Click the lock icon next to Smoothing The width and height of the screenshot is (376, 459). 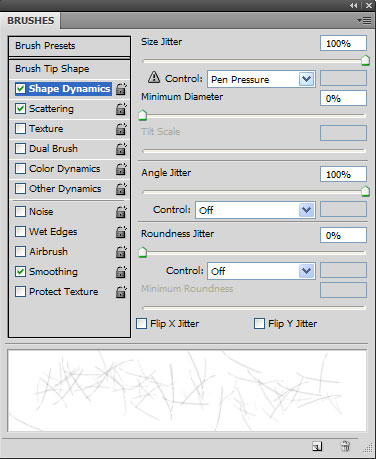[x=121, y=272]
